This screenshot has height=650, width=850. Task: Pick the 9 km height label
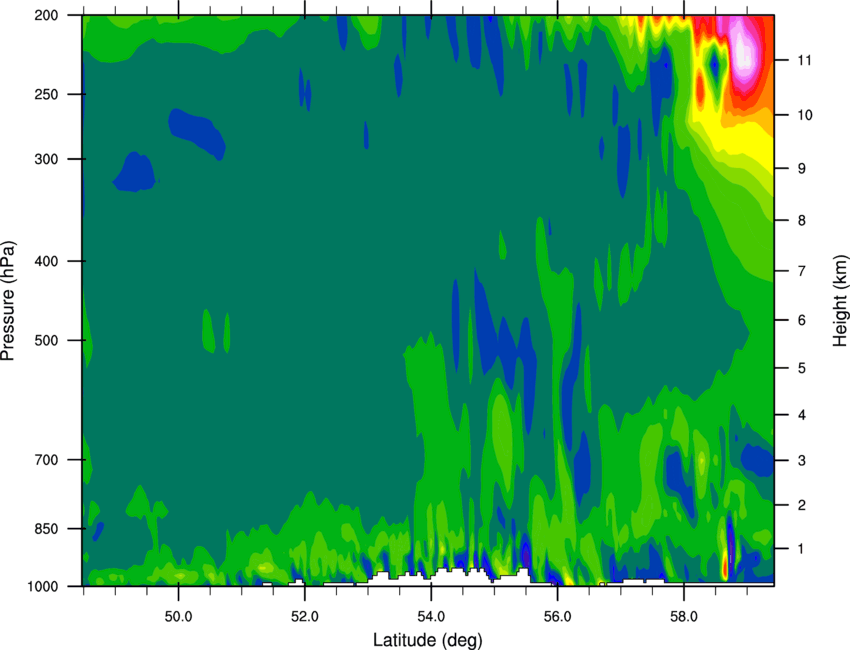pos(802,168)
